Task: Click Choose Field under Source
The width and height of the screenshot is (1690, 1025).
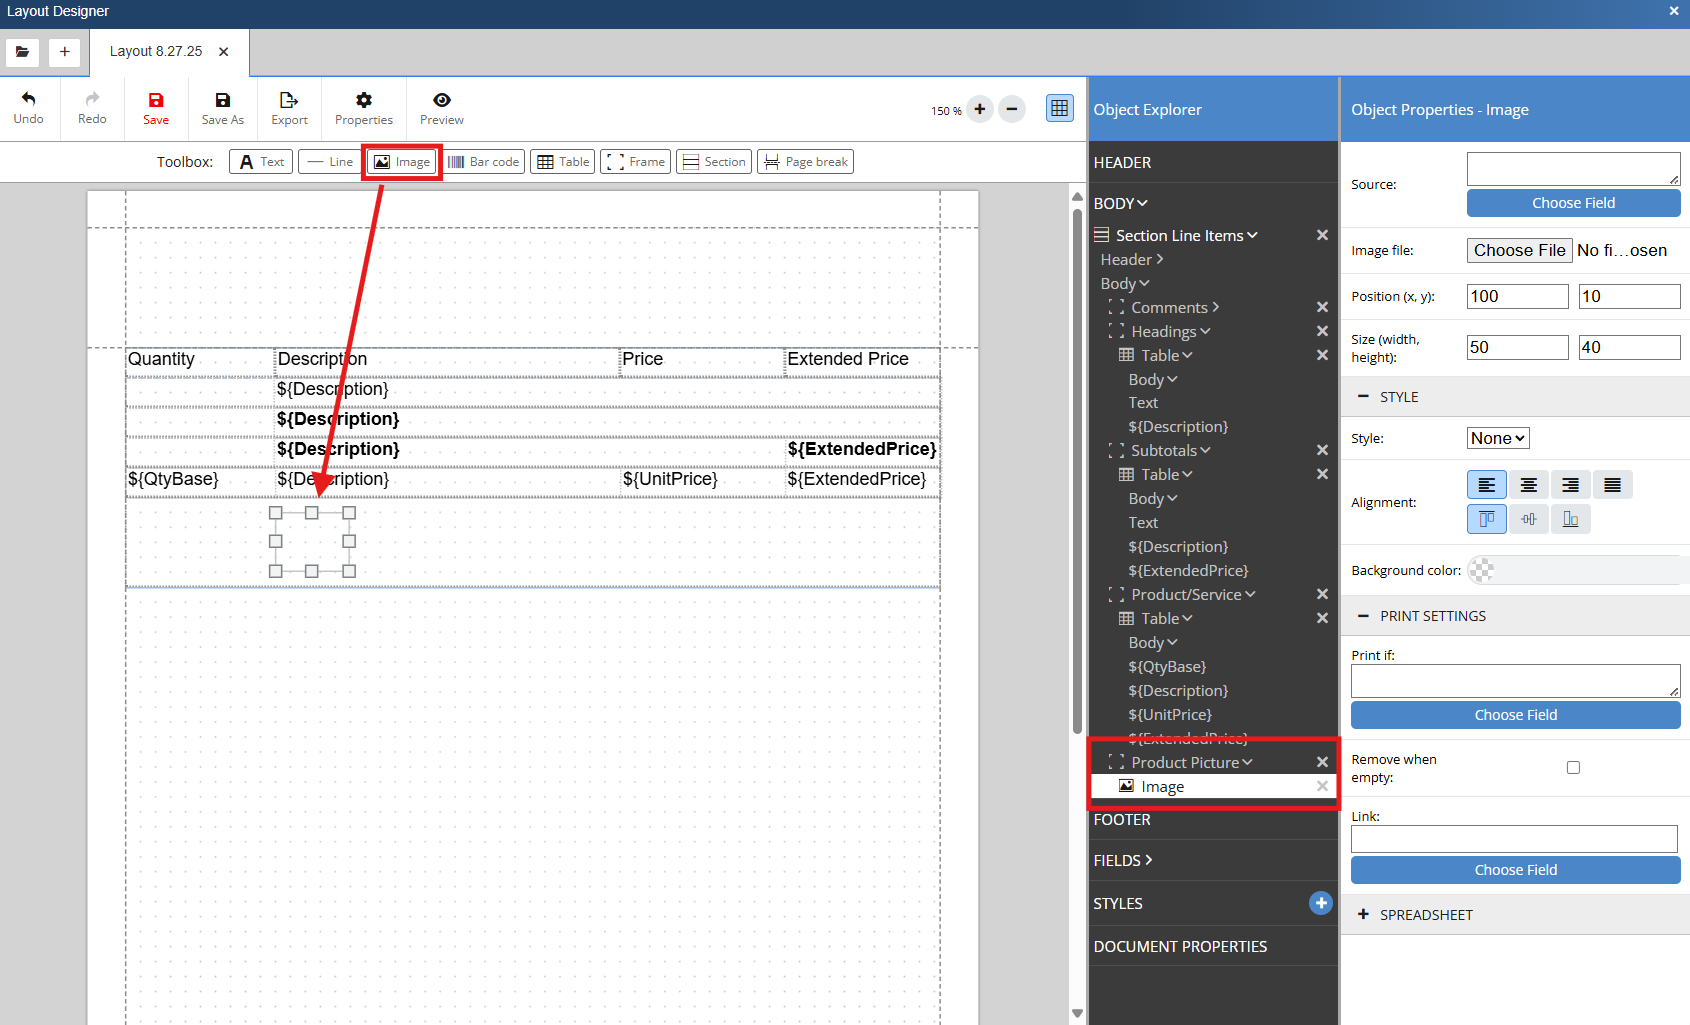Action: pos(1573,203)
